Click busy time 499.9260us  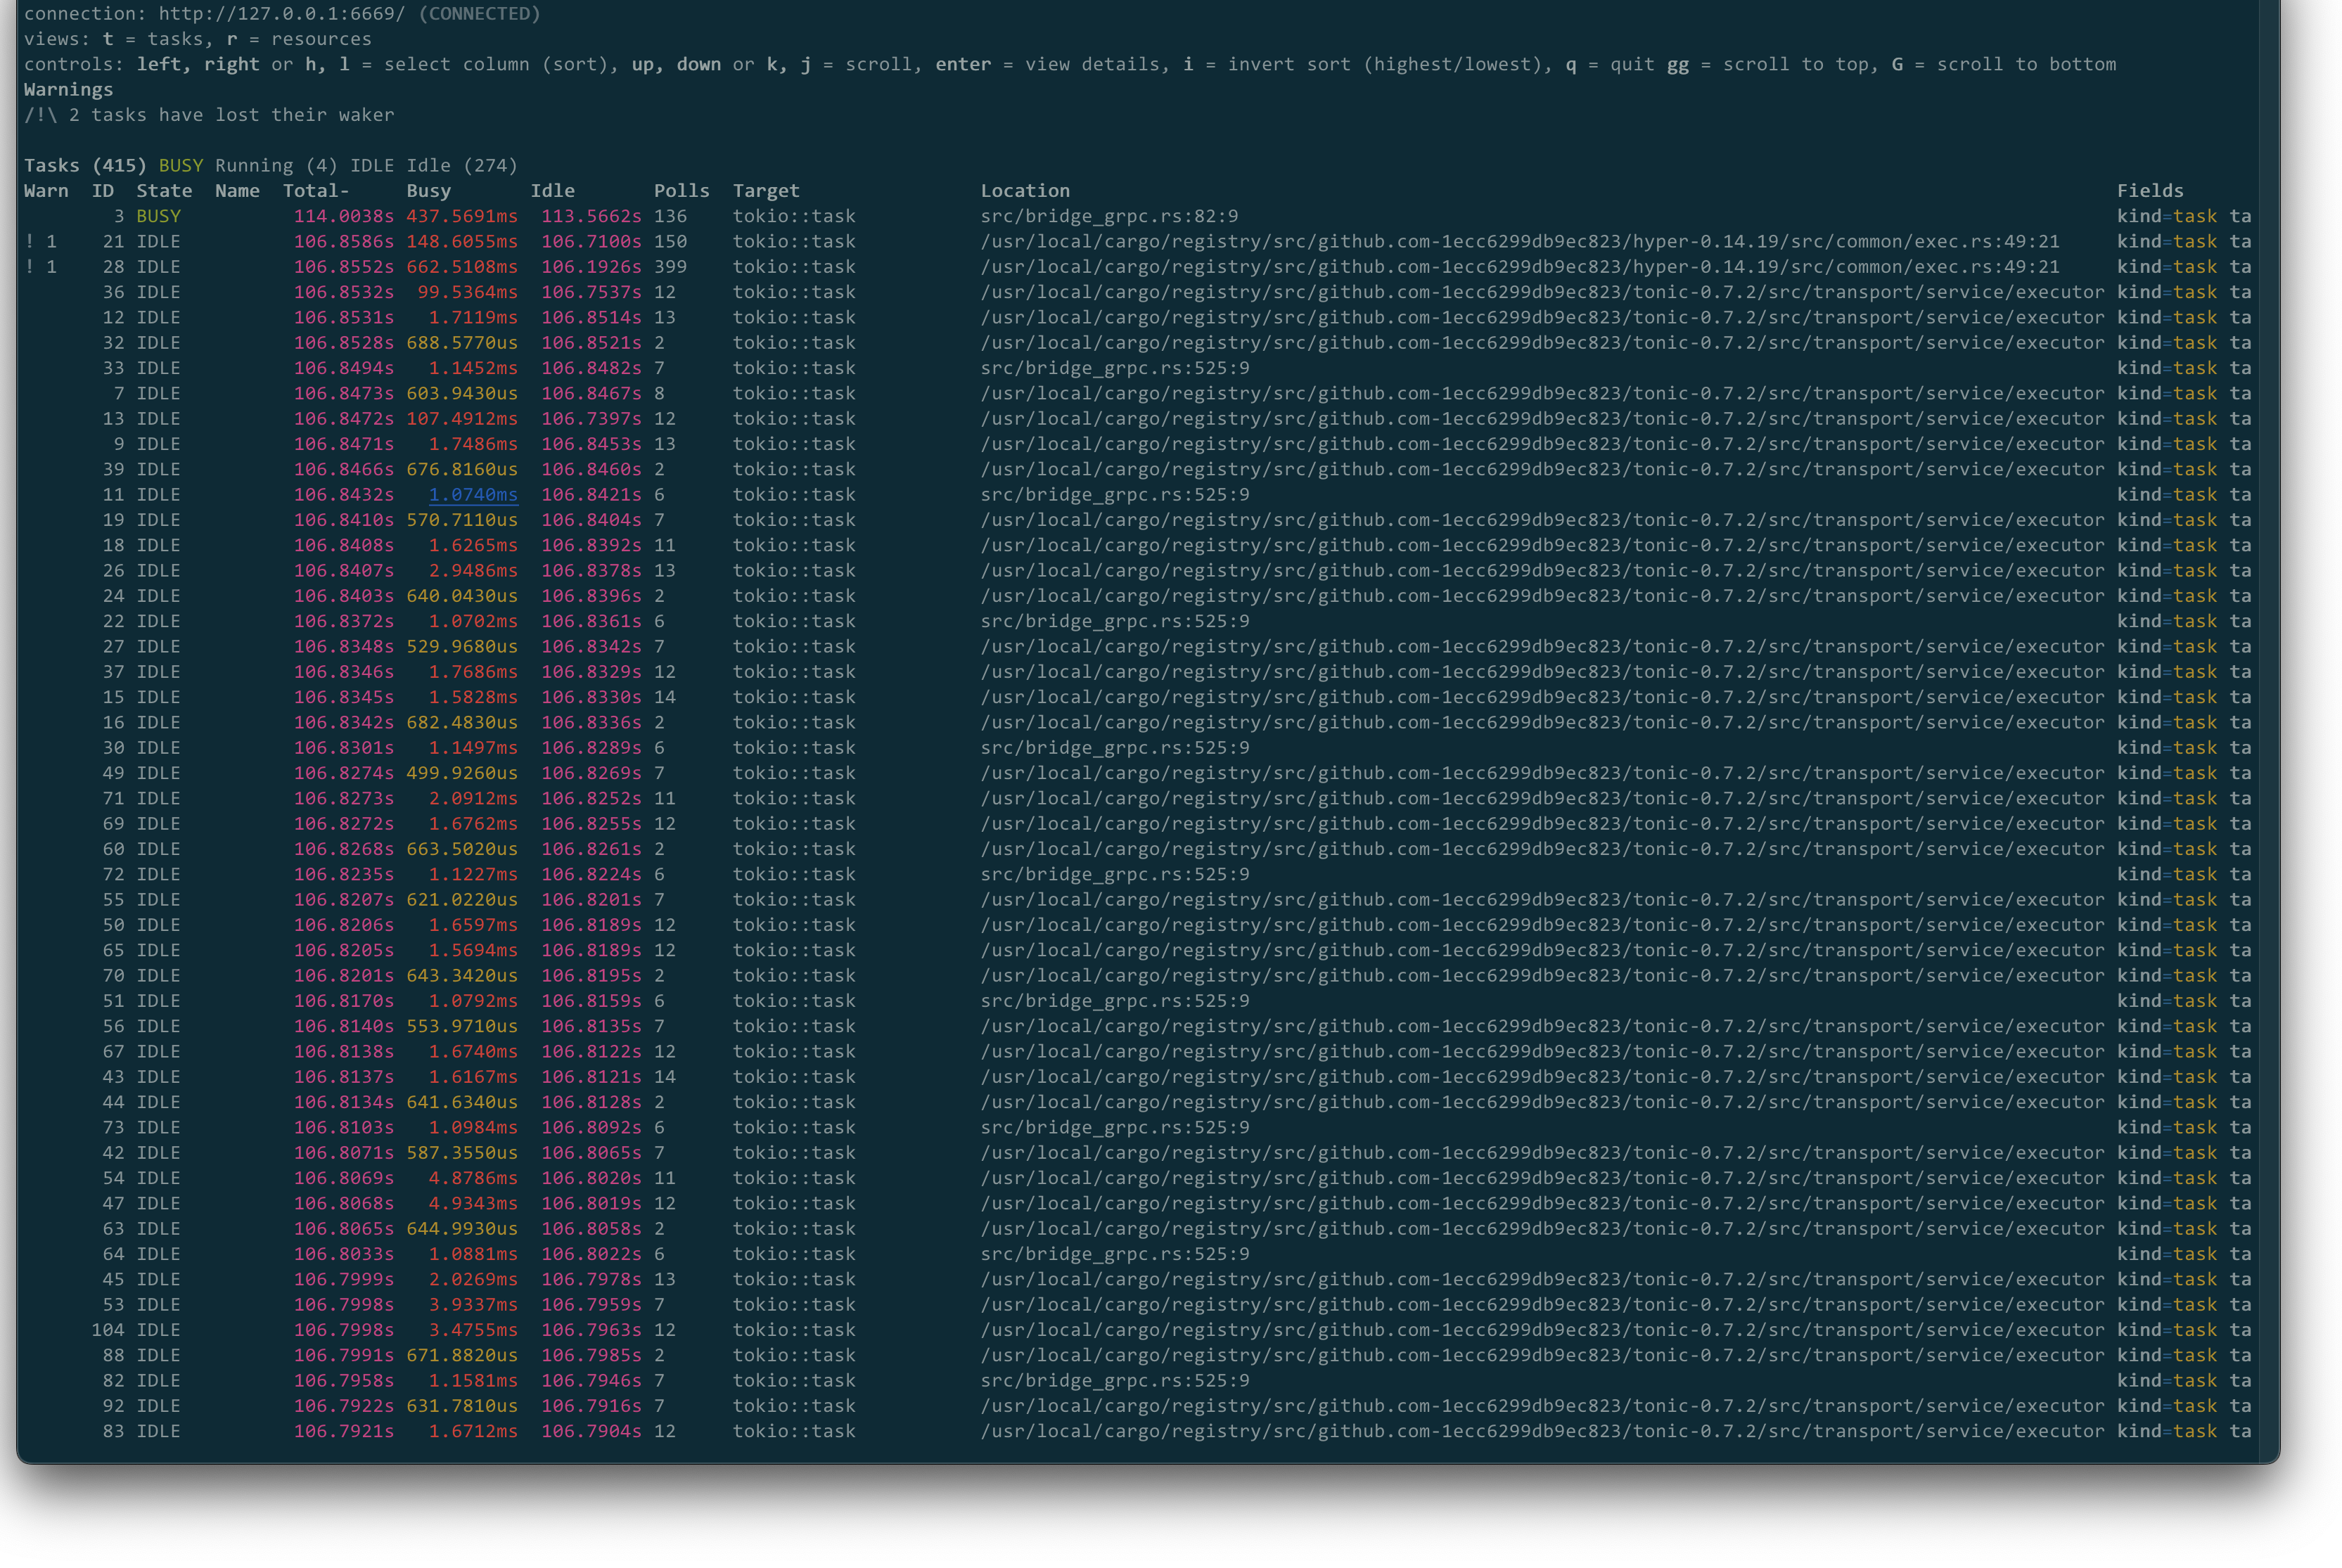(x=462, y=773)
